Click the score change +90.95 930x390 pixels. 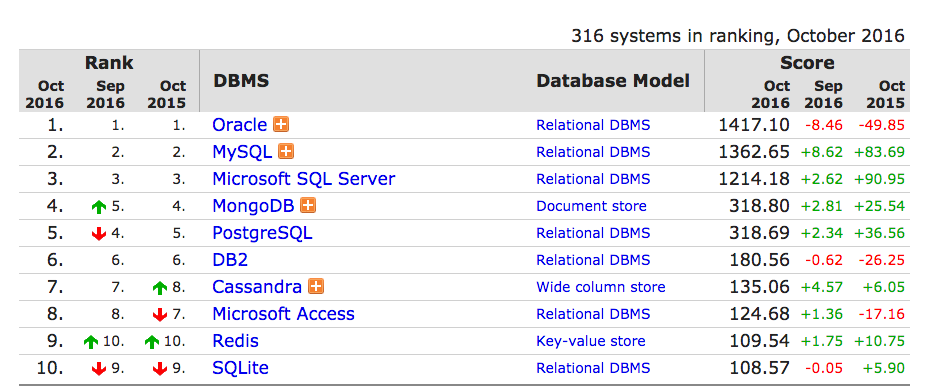[879, 179]
